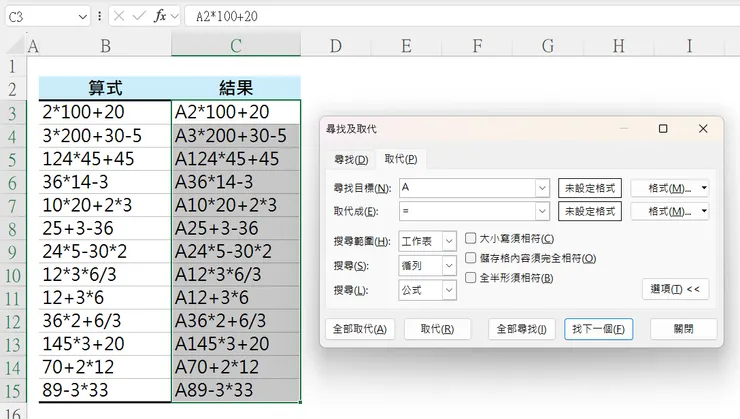Image resolution: width=740 pixels, height=419 pixels.
Task: Select column E header
Action: 406,46
